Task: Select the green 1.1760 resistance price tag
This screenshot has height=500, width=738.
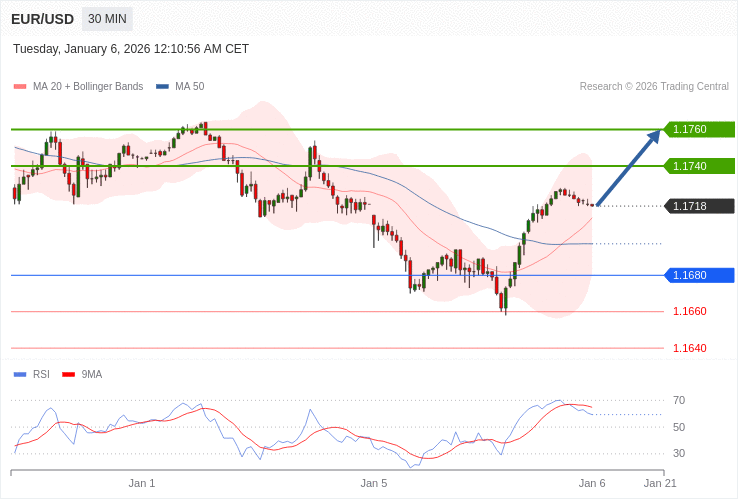Action: tap(699, 129)
